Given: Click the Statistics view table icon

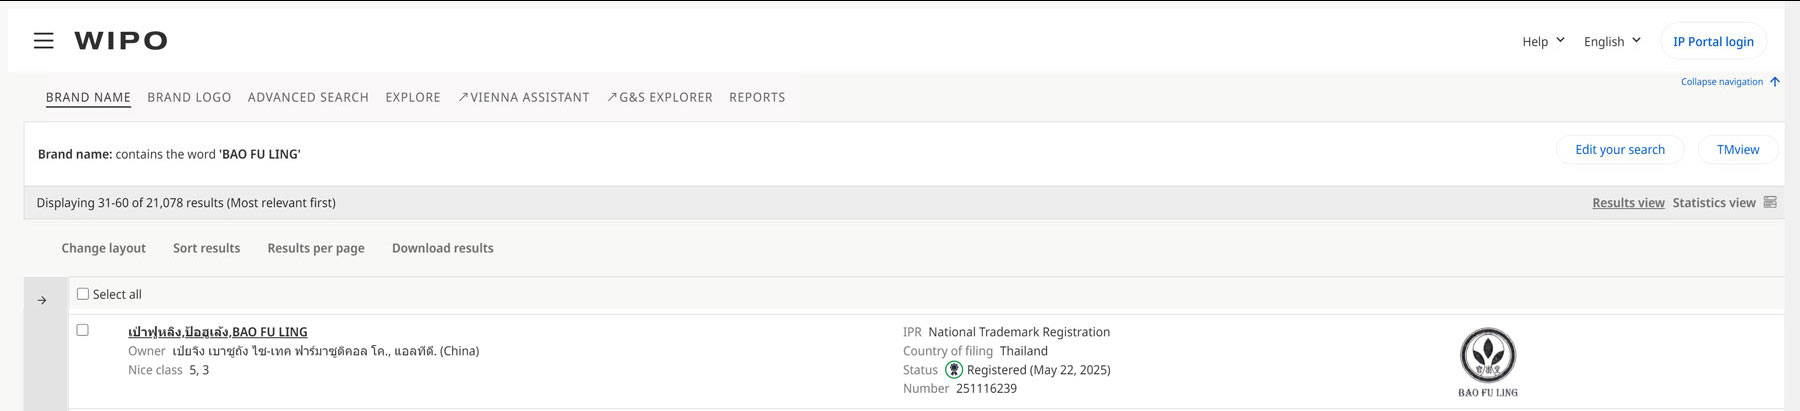Looking at the screenshot, I should pyautogui.click(x=1770, y=202).
